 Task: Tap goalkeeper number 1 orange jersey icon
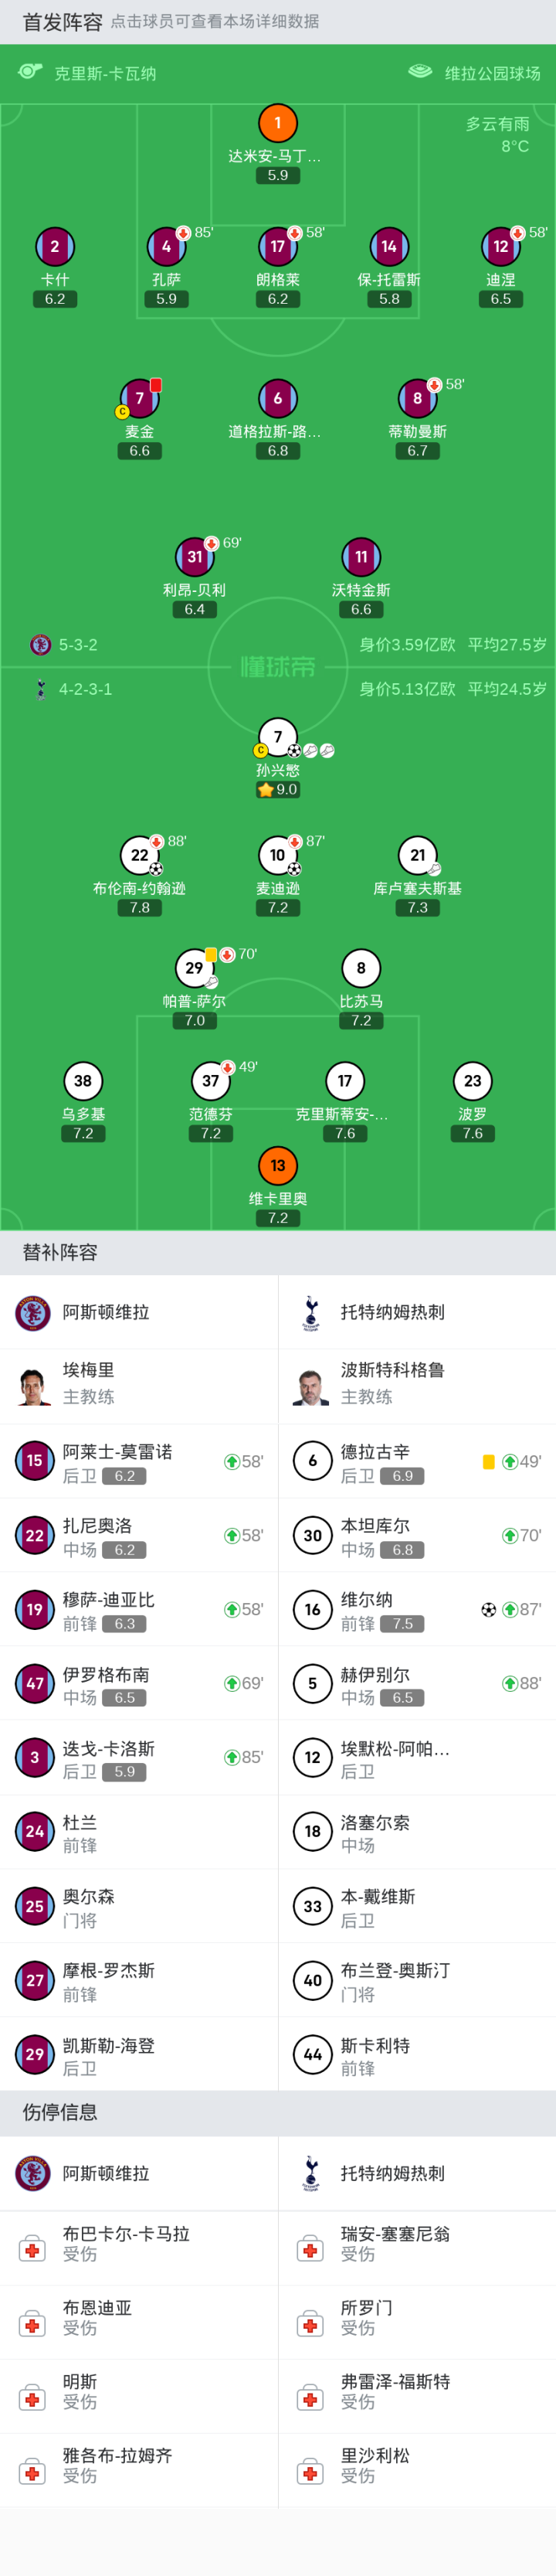[278, 123]
